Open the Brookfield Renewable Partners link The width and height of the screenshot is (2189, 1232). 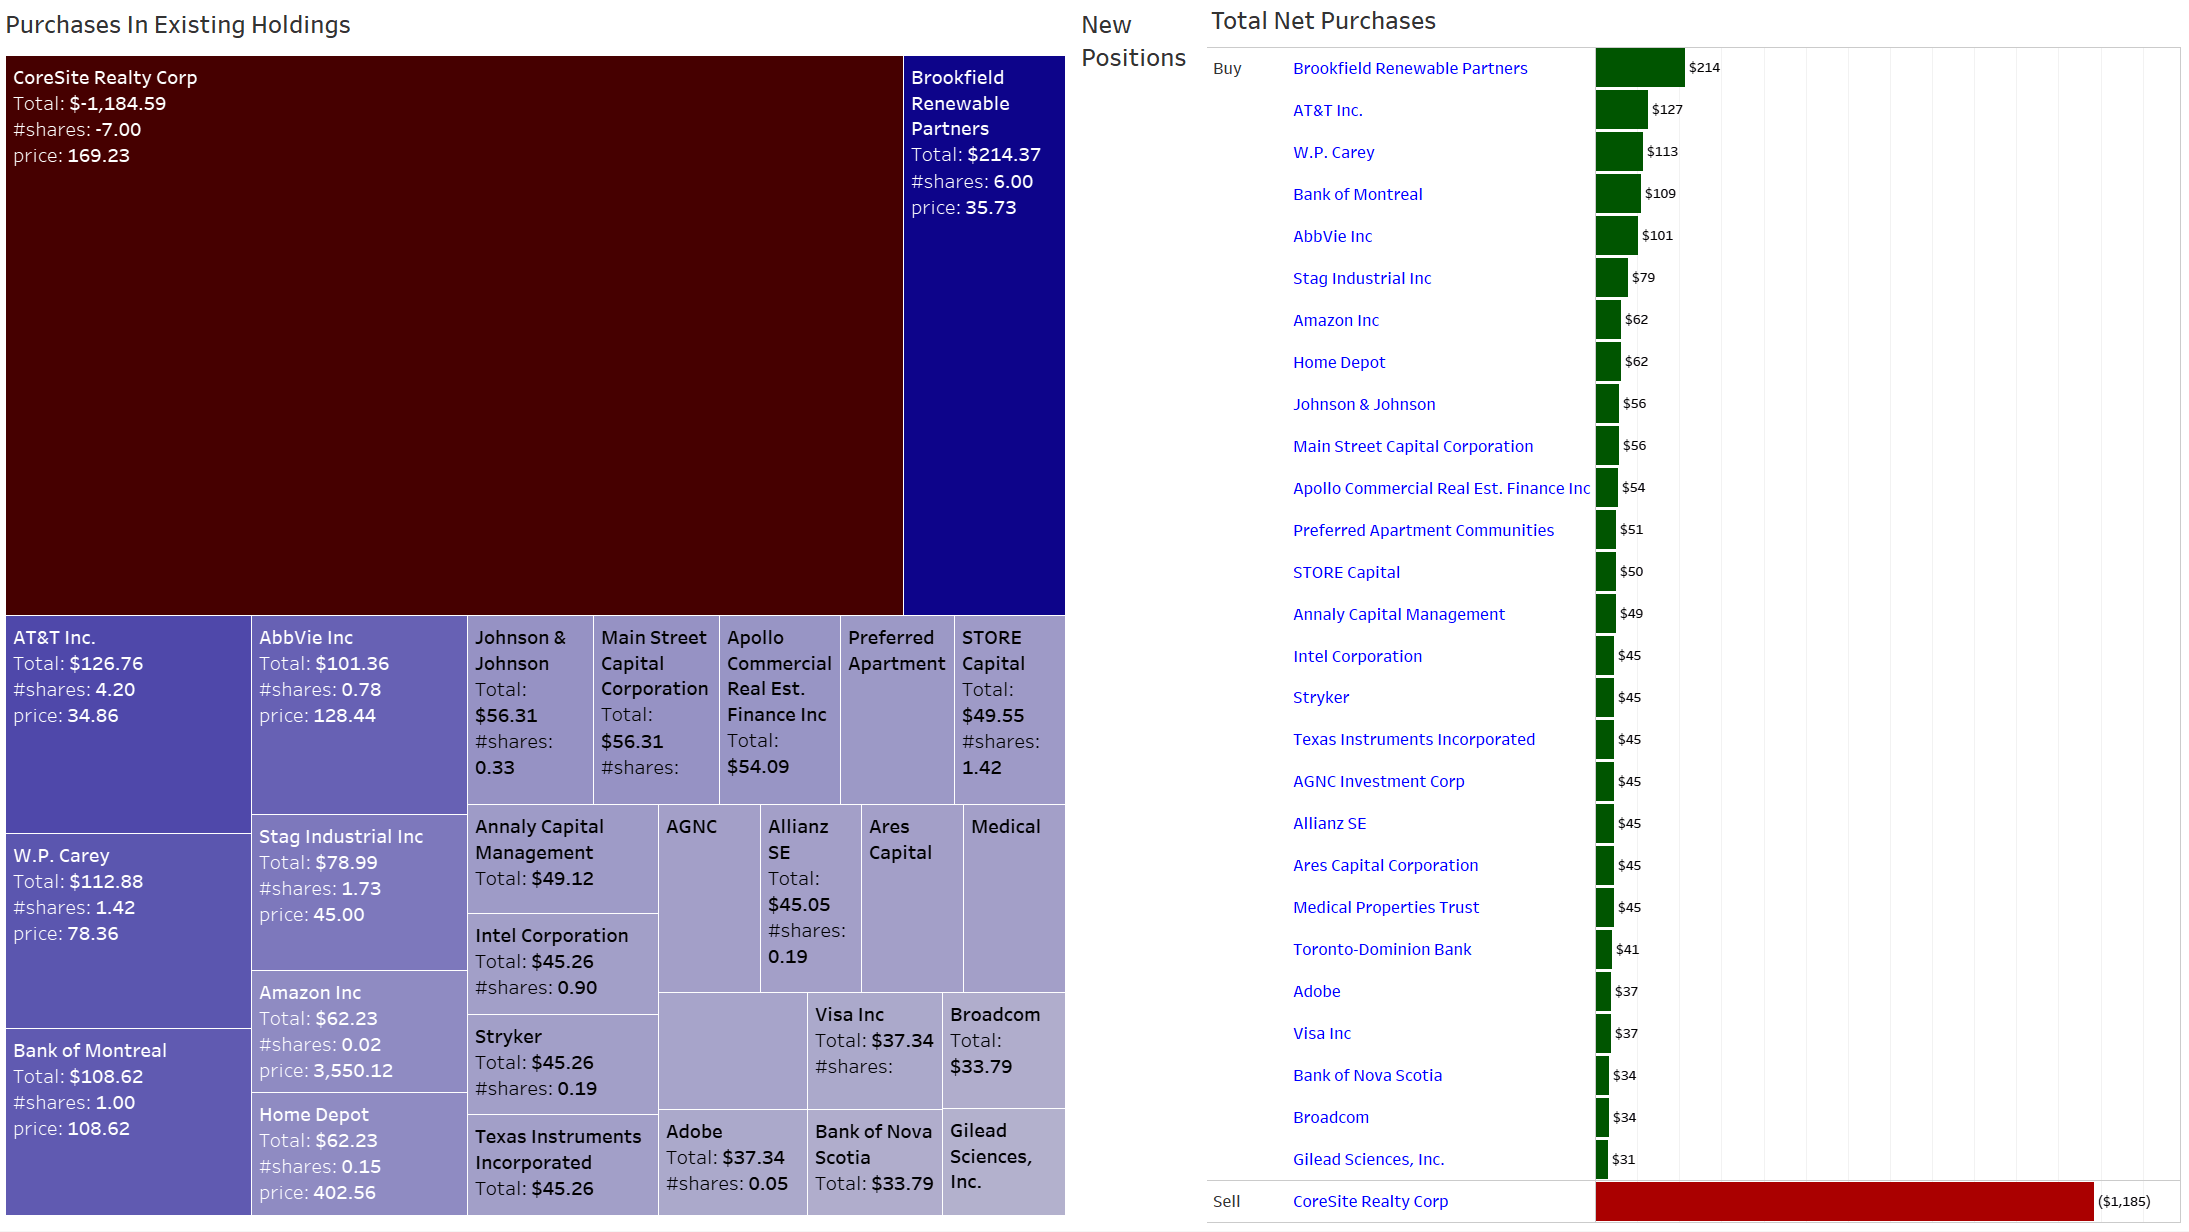click(x=1409, y=68)
